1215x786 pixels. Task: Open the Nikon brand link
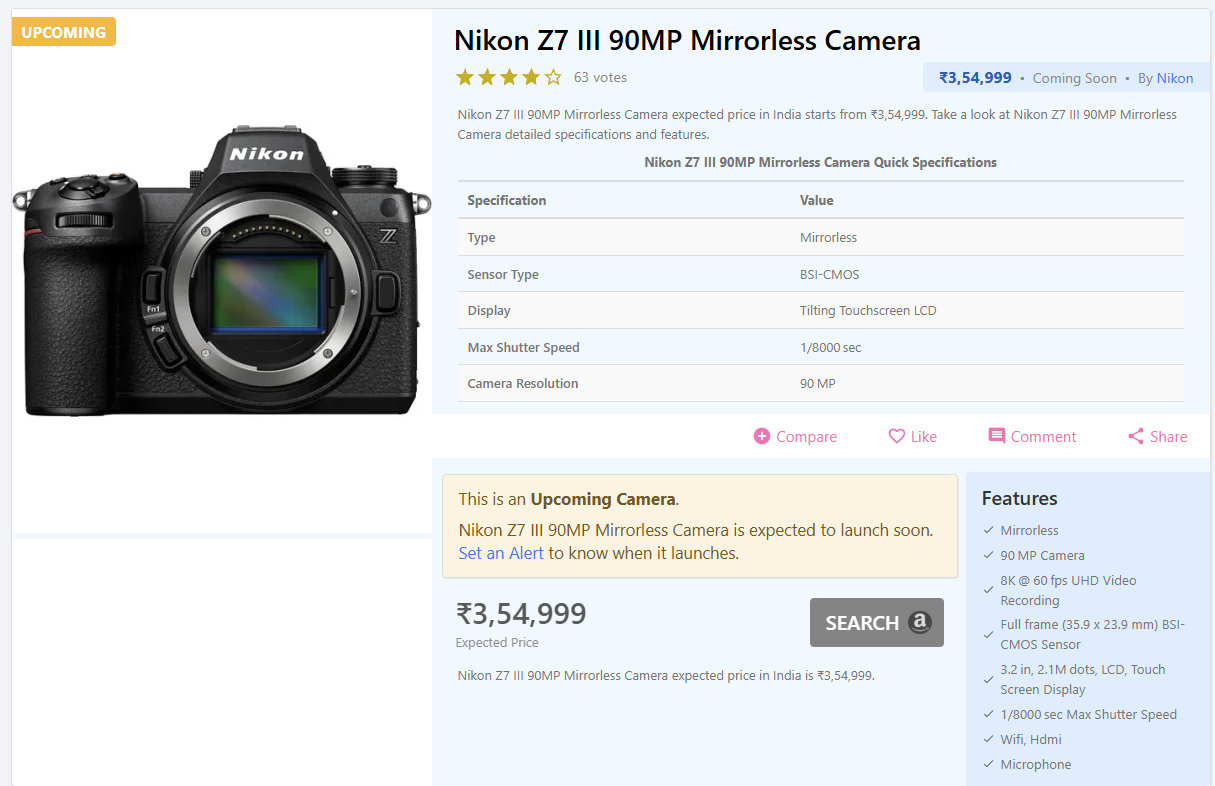(1175, 78)
